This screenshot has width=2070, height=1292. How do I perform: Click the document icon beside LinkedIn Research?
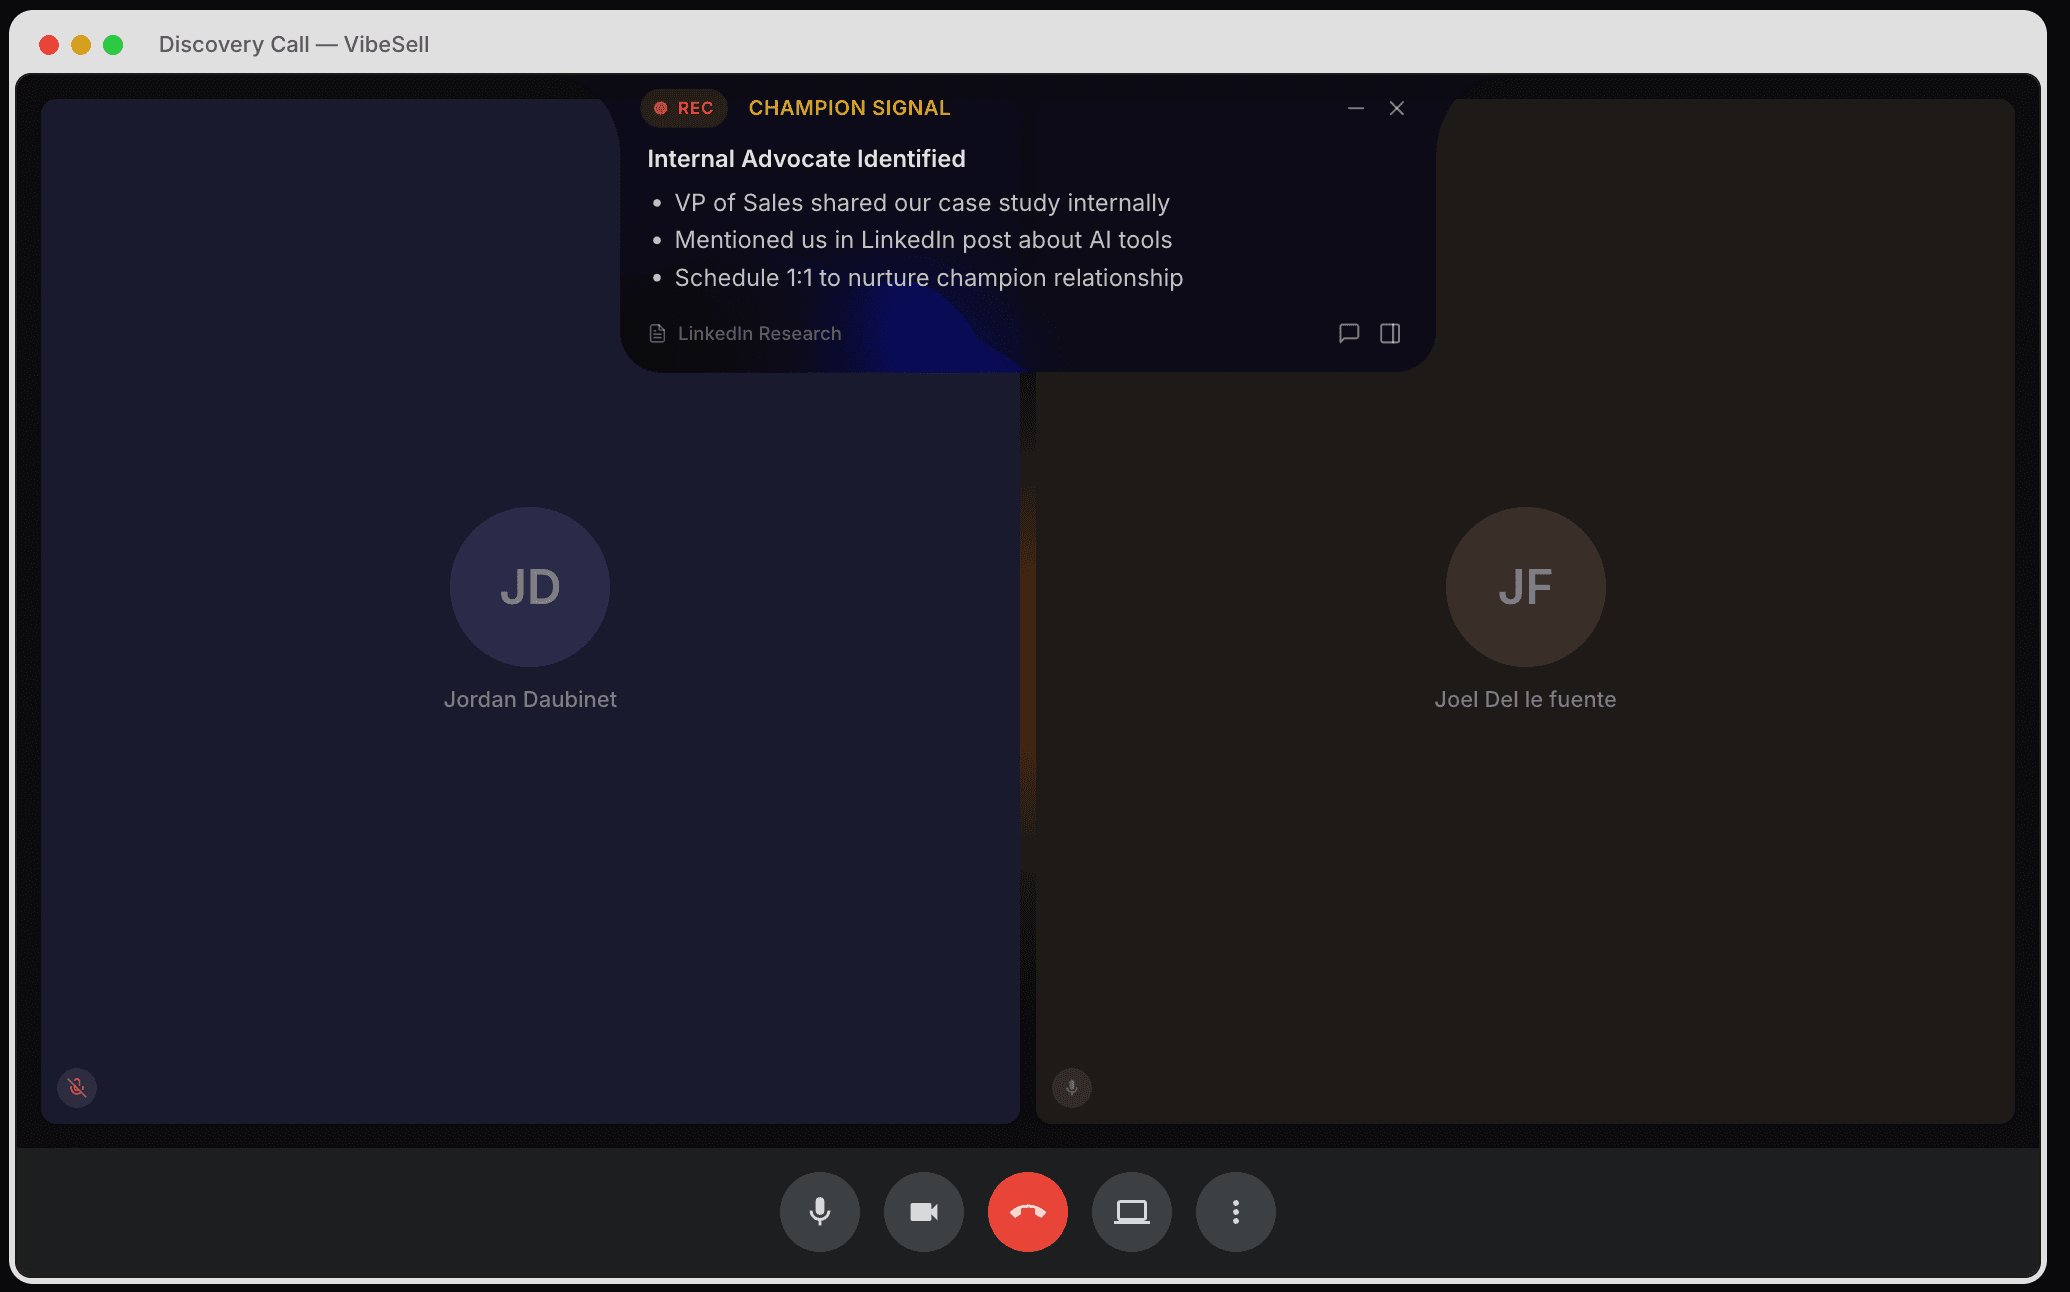click(657, 333)
